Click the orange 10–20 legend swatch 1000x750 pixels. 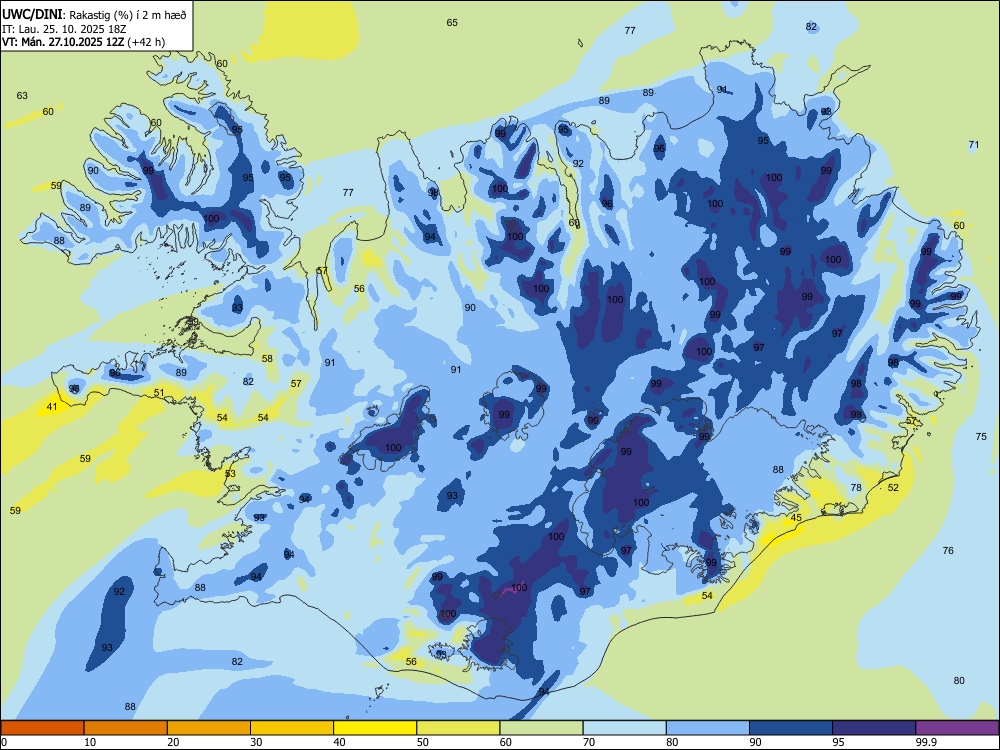pyautogui.click(x=126, y=728)
